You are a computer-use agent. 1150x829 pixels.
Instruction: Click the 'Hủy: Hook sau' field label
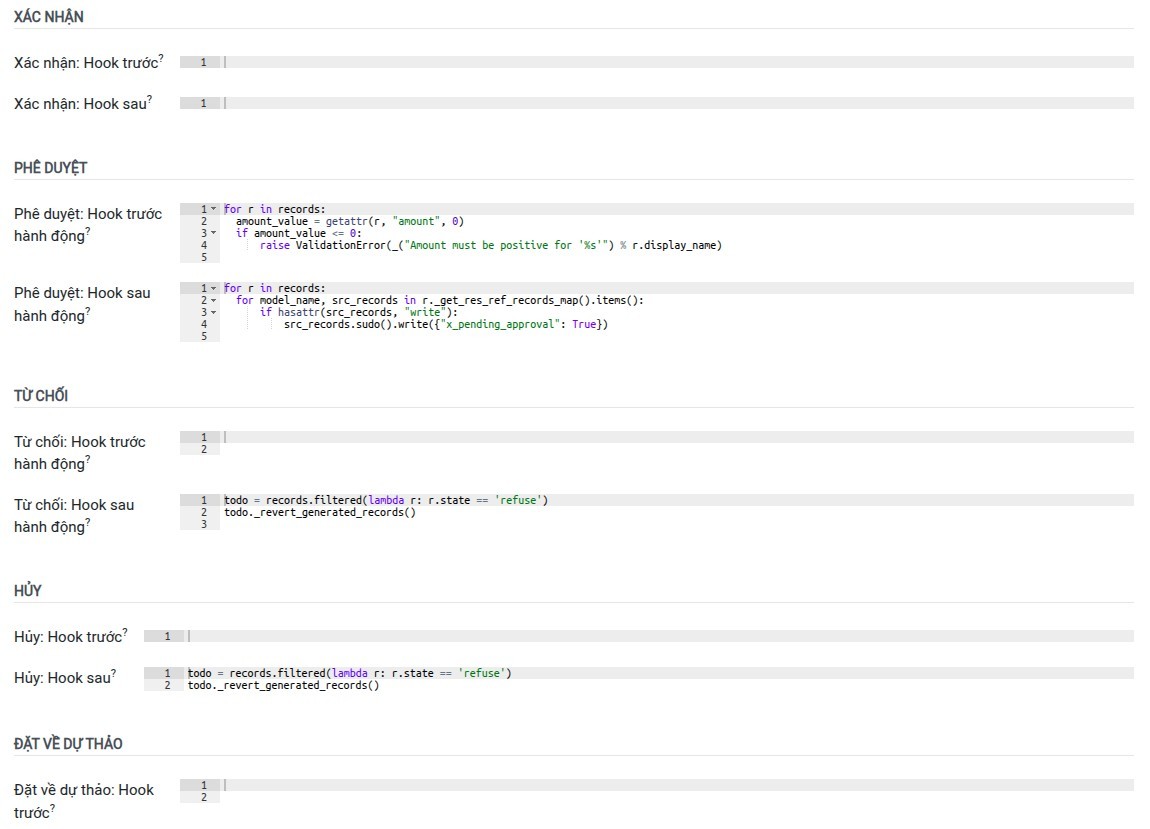point(62,678)
